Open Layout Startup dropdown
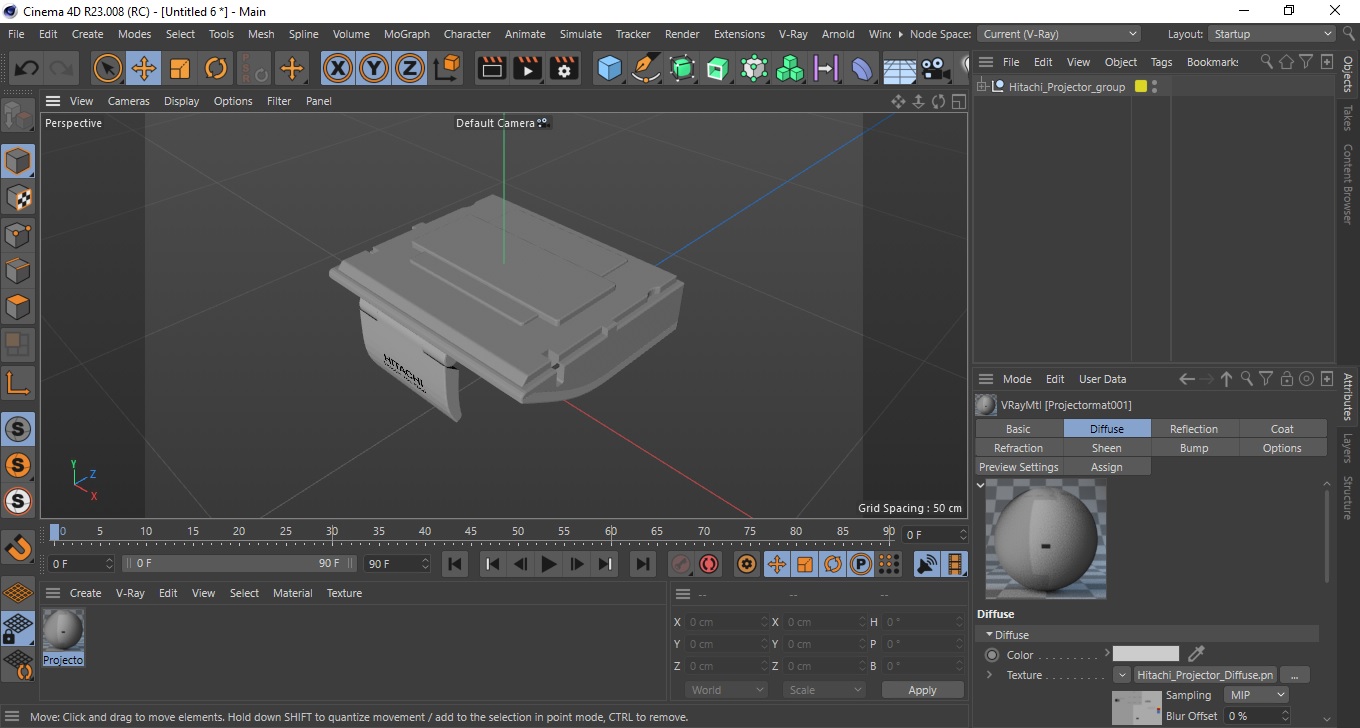1360x728 pixels. (x=1273, y=34)
